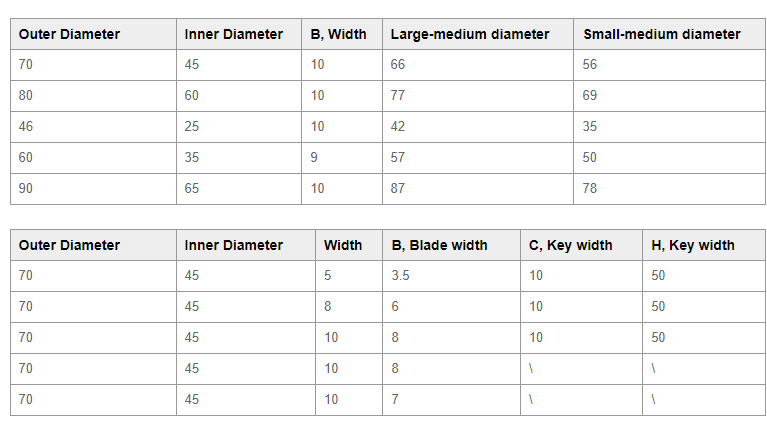Click the 'H, Key width' column header
Screen dimensions: 767x426
pyautogui.click(x=692, y=245)
